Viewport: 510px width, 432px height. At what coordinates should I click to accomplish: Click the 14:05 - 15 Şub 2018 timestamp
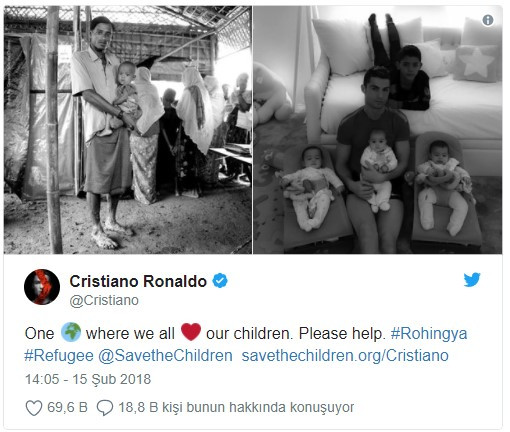coord(88,379)
